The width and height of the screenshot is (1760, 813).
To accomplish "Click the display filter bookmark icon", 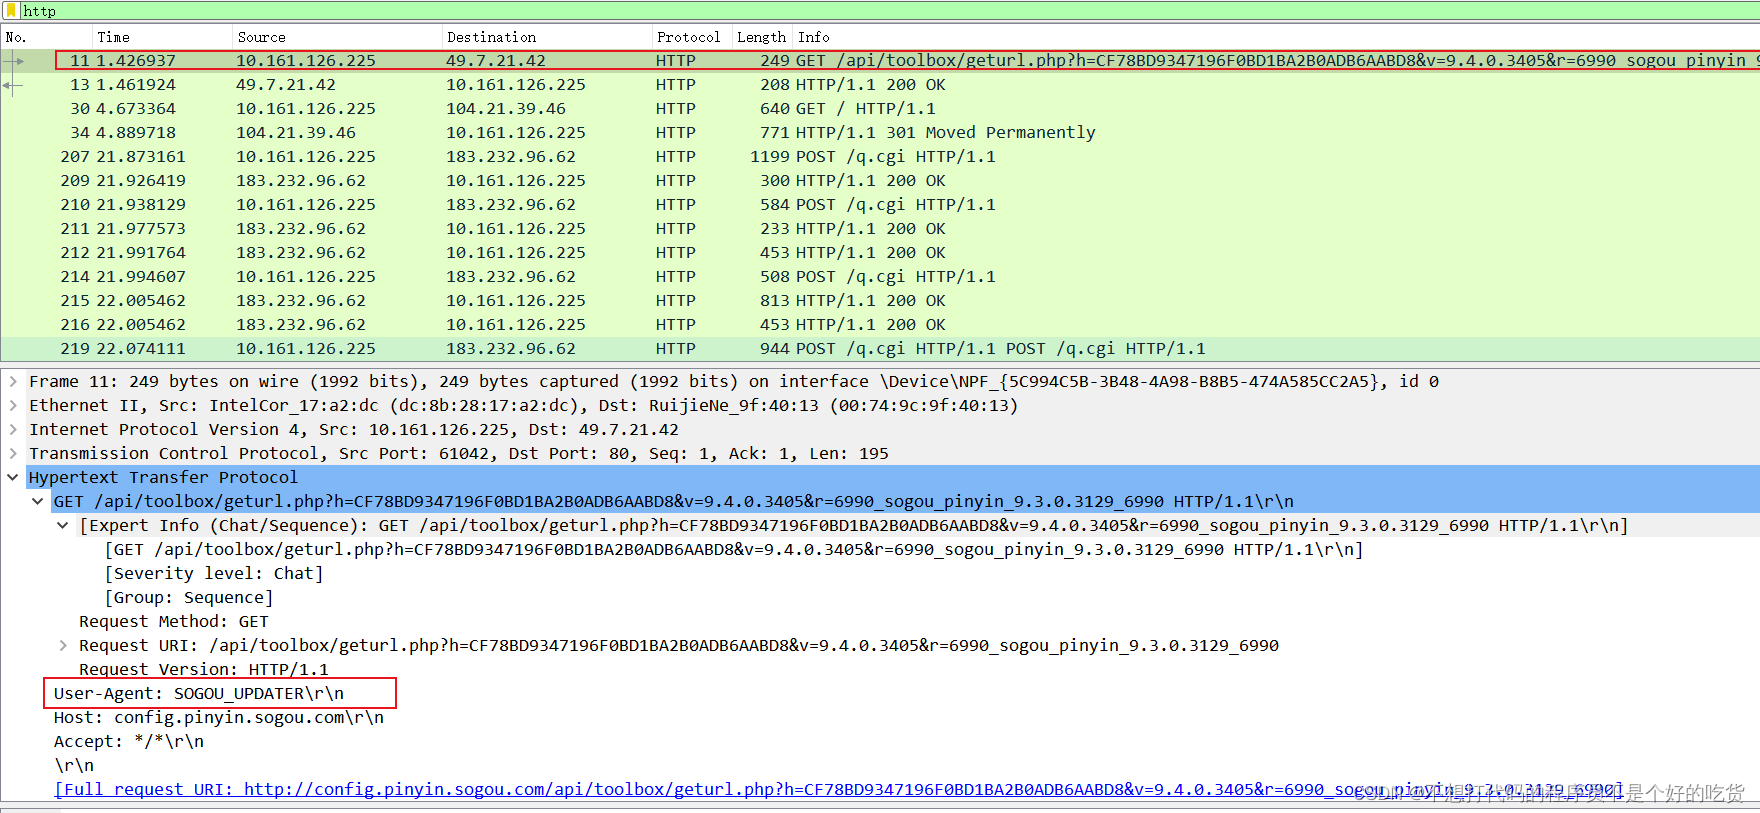I will click(x=12, y=11).
